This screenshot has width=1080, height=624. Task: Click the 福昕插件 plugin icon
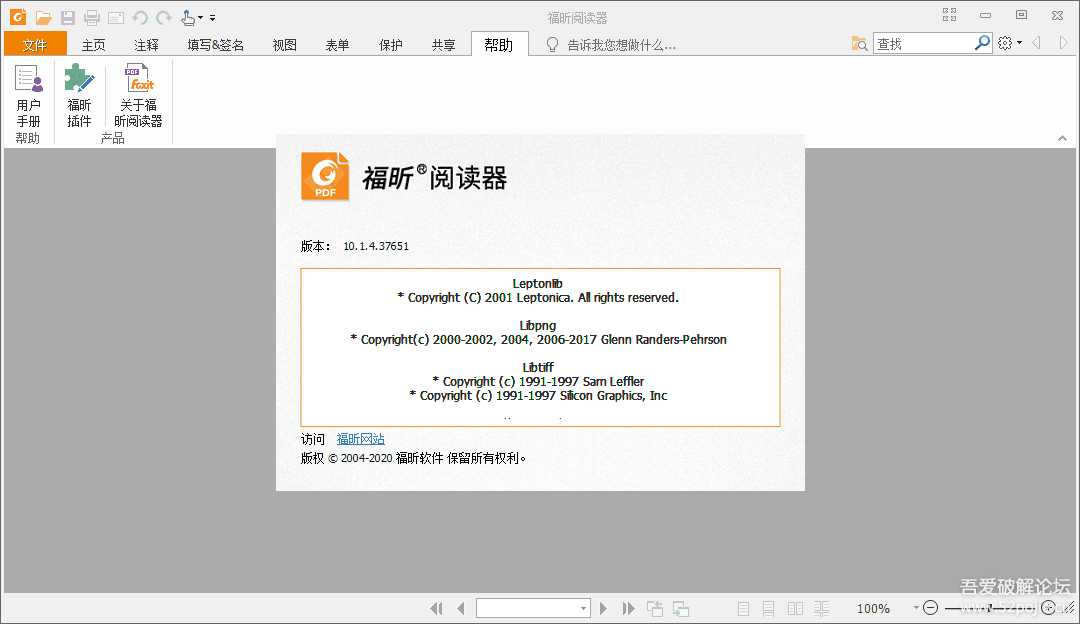click(79, 97)
